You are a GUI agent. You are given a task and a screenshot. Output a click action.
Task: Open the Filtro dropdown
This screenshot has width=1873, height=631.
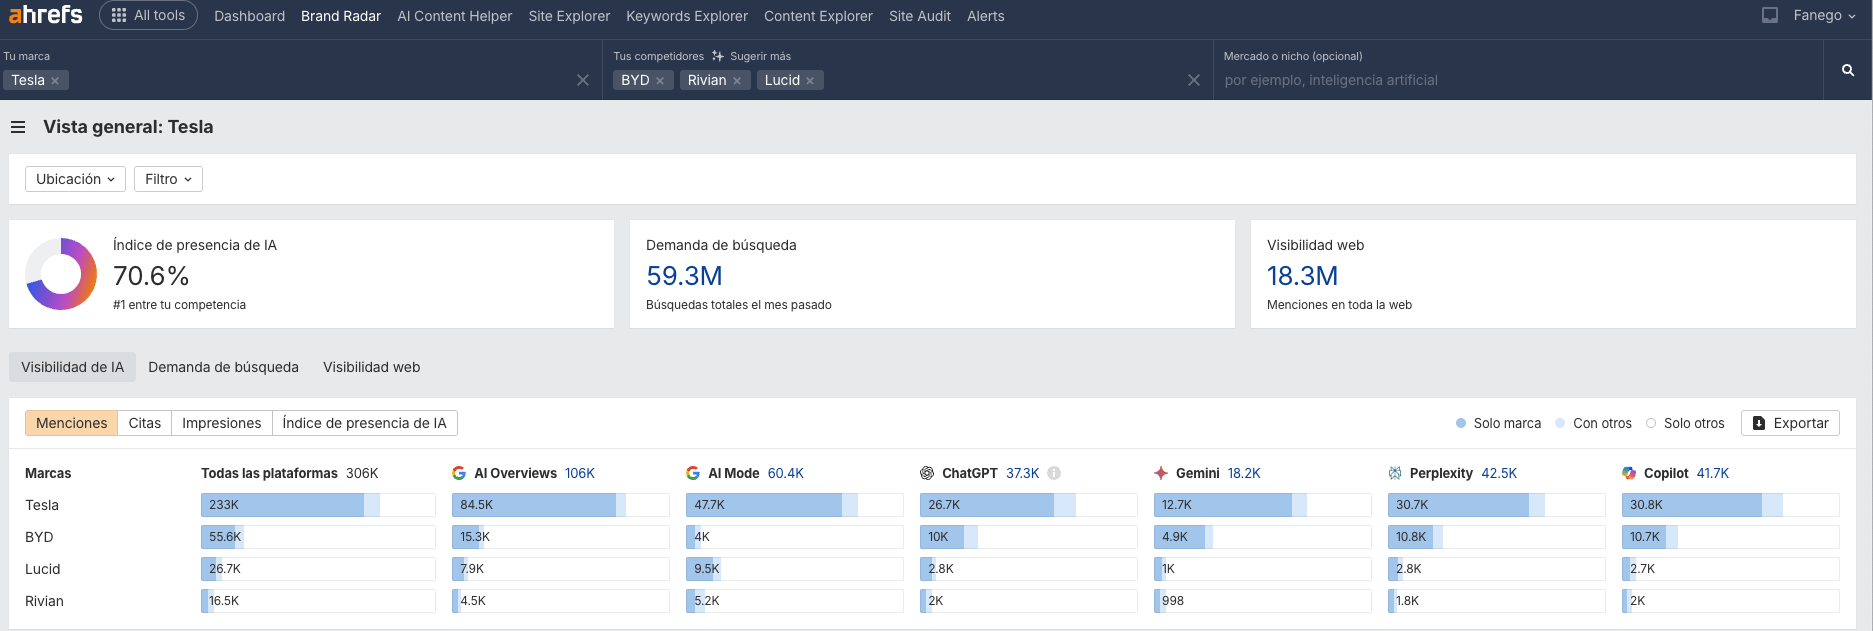click(168, 179)
